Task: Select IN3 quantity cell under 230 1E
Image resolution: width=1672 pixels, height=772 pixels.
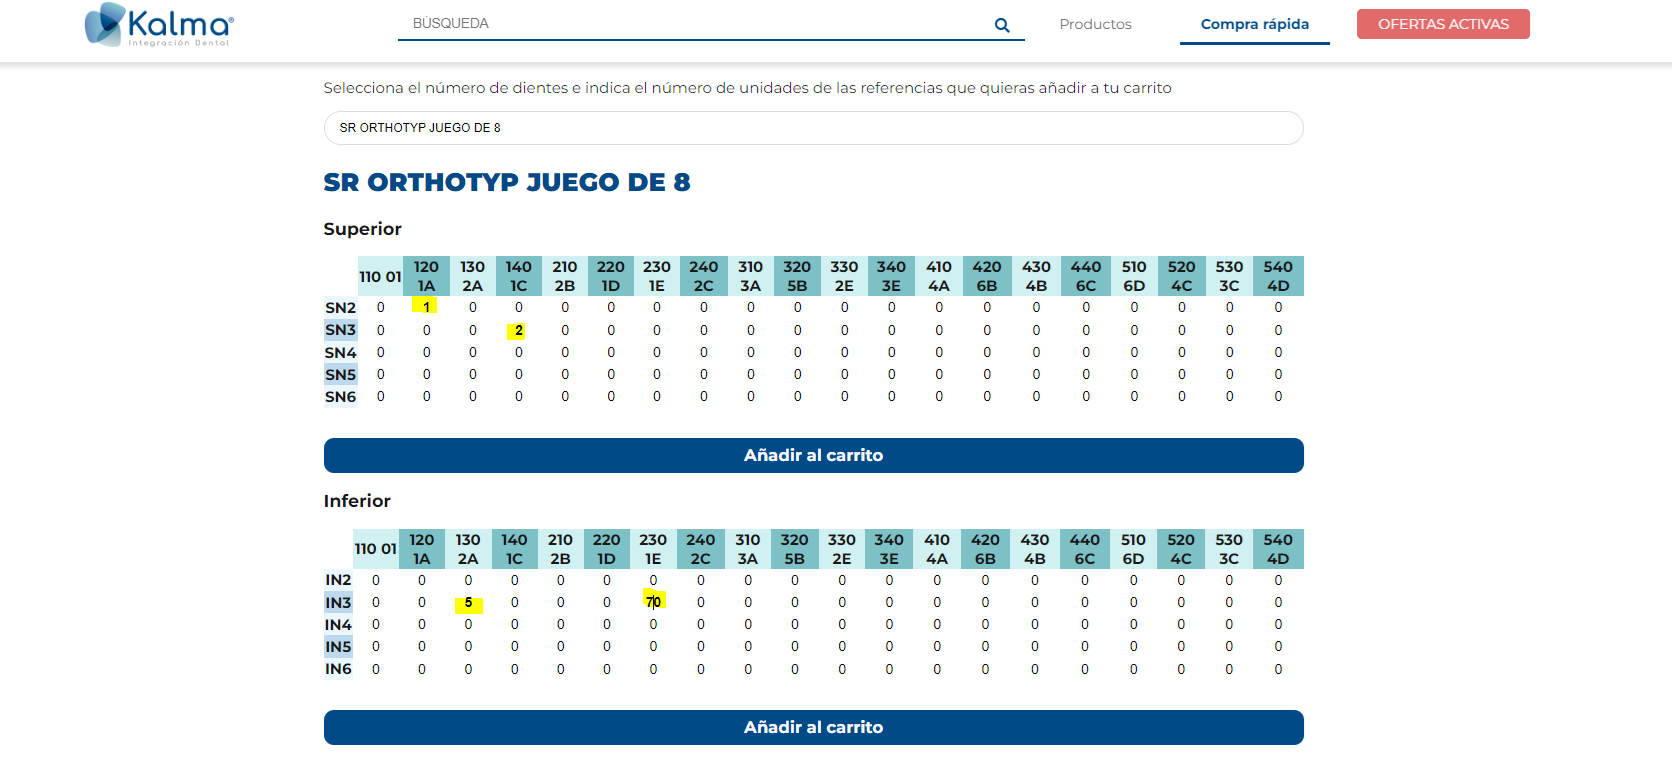Action: pyautogui.click(x=654, y=602)
